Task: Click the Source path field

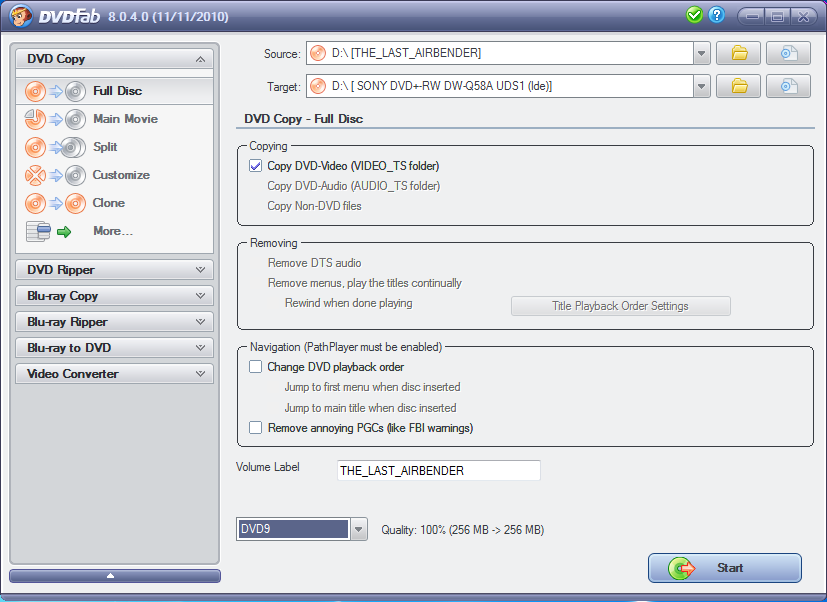Action: 499,53
